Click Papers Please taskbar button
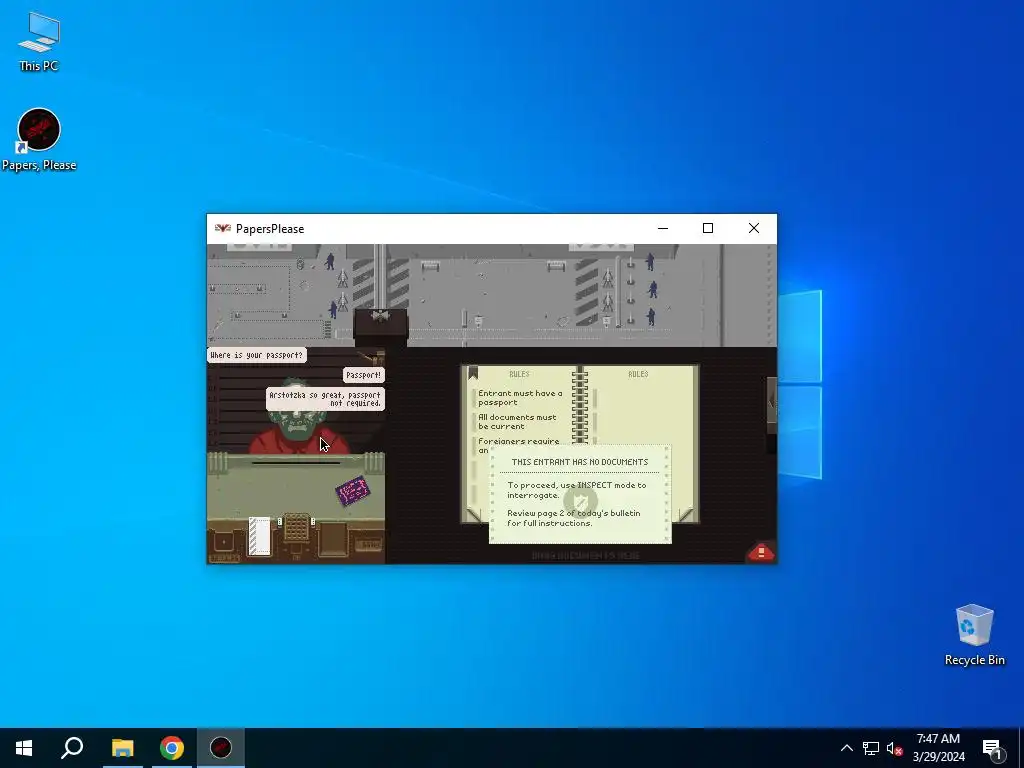Image resolution: width=1024 pixels, height=768 pixels. (221, 748)
